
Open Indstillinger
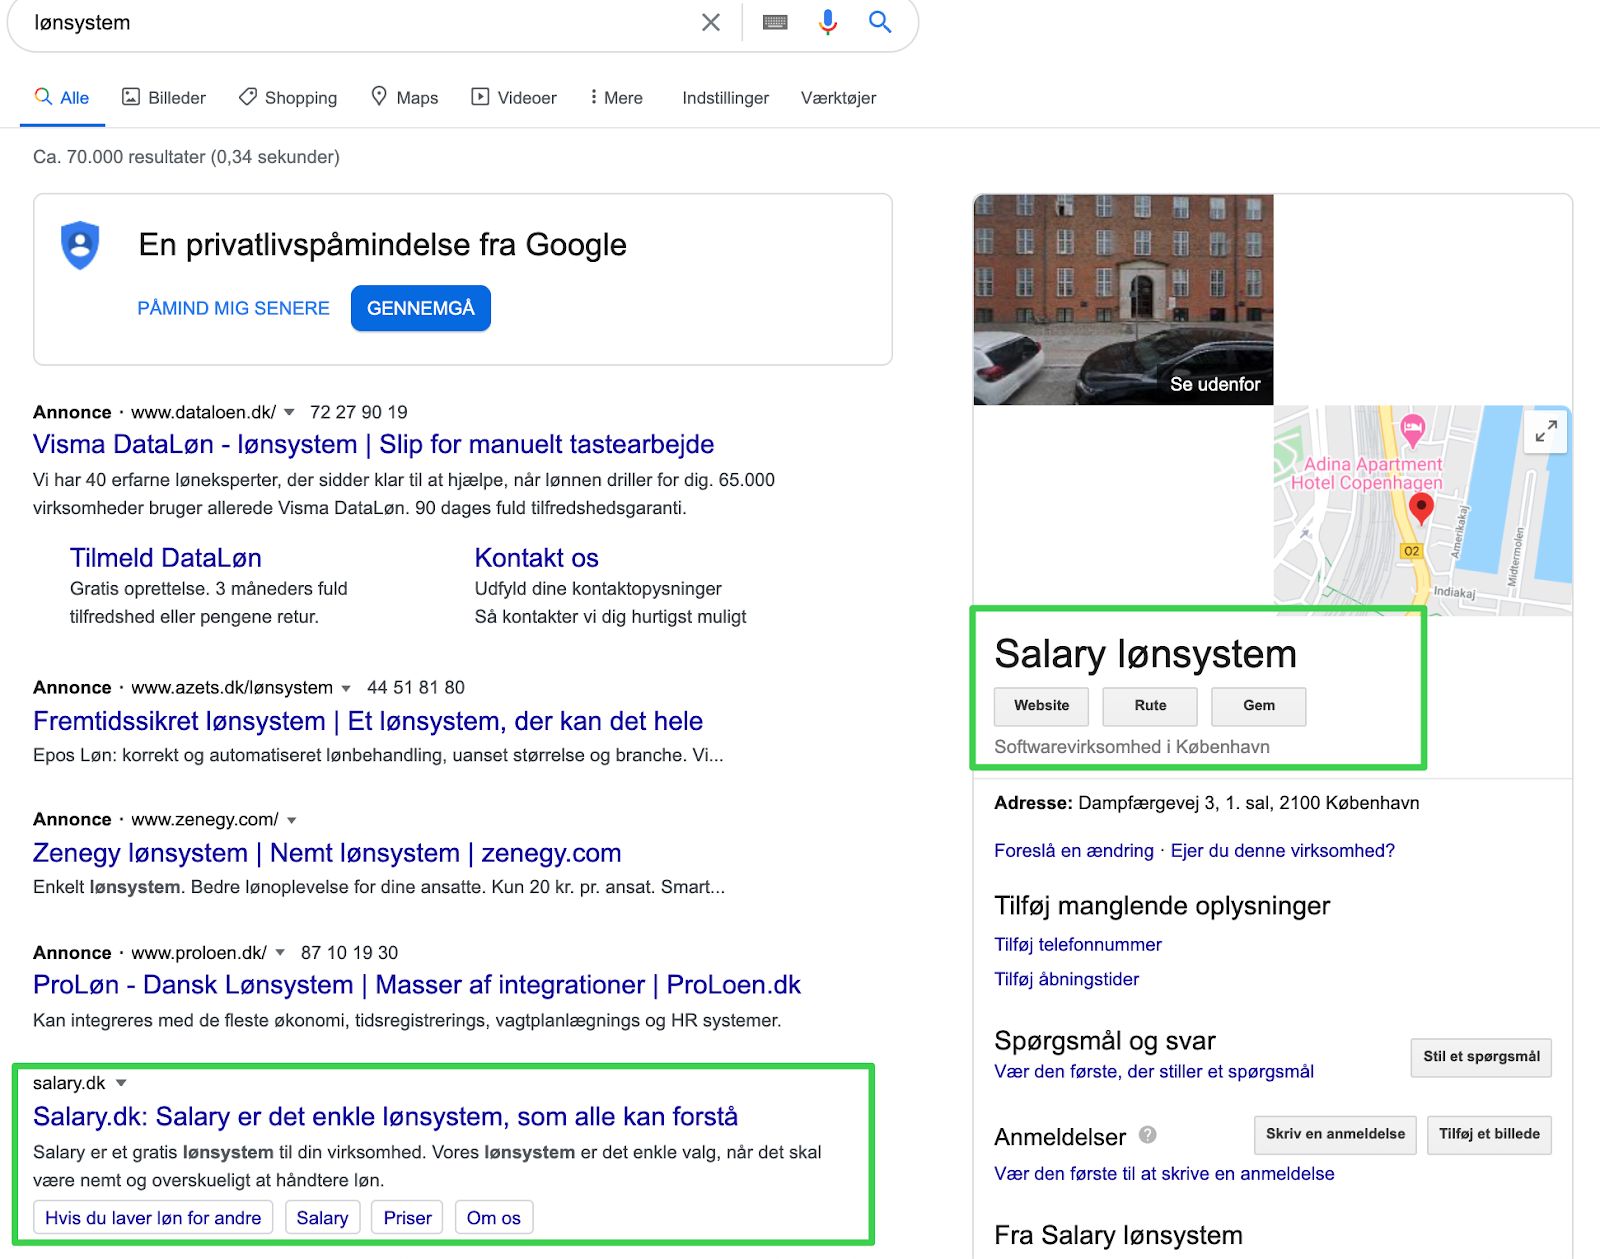[726, 98]
